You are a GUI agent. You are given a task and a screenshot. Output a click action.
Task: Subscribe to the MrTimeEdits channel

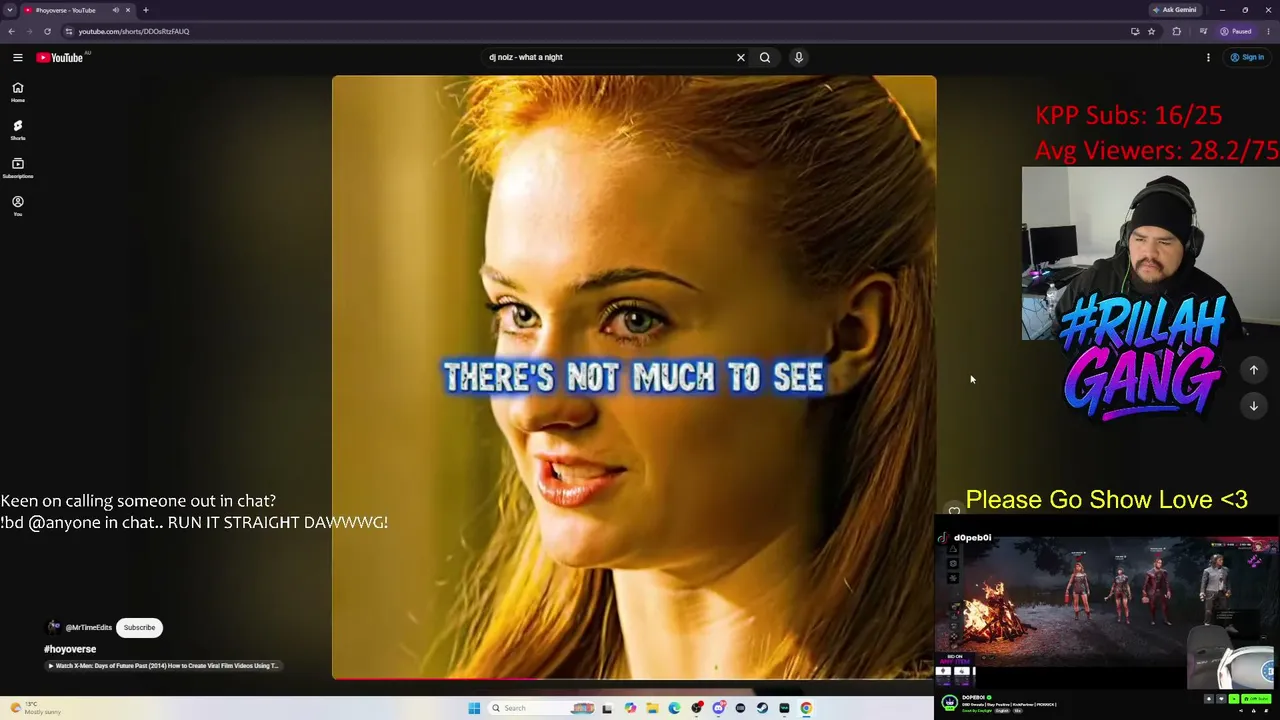point(139,627)
